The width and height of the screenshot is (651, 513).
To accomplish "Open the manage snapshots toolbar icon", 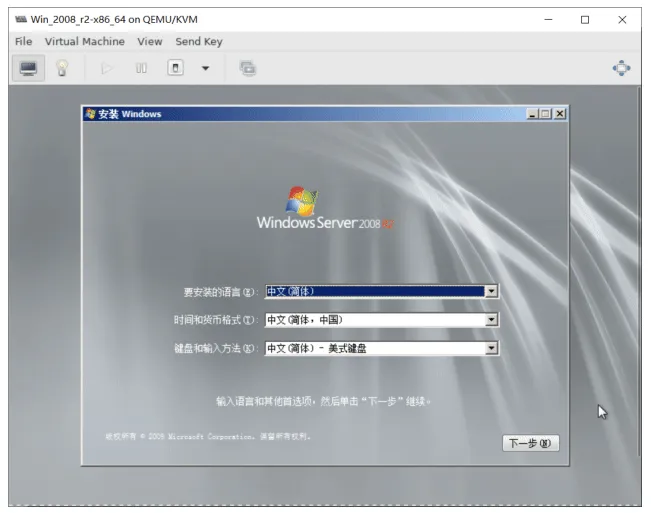I will pos(248,68).
